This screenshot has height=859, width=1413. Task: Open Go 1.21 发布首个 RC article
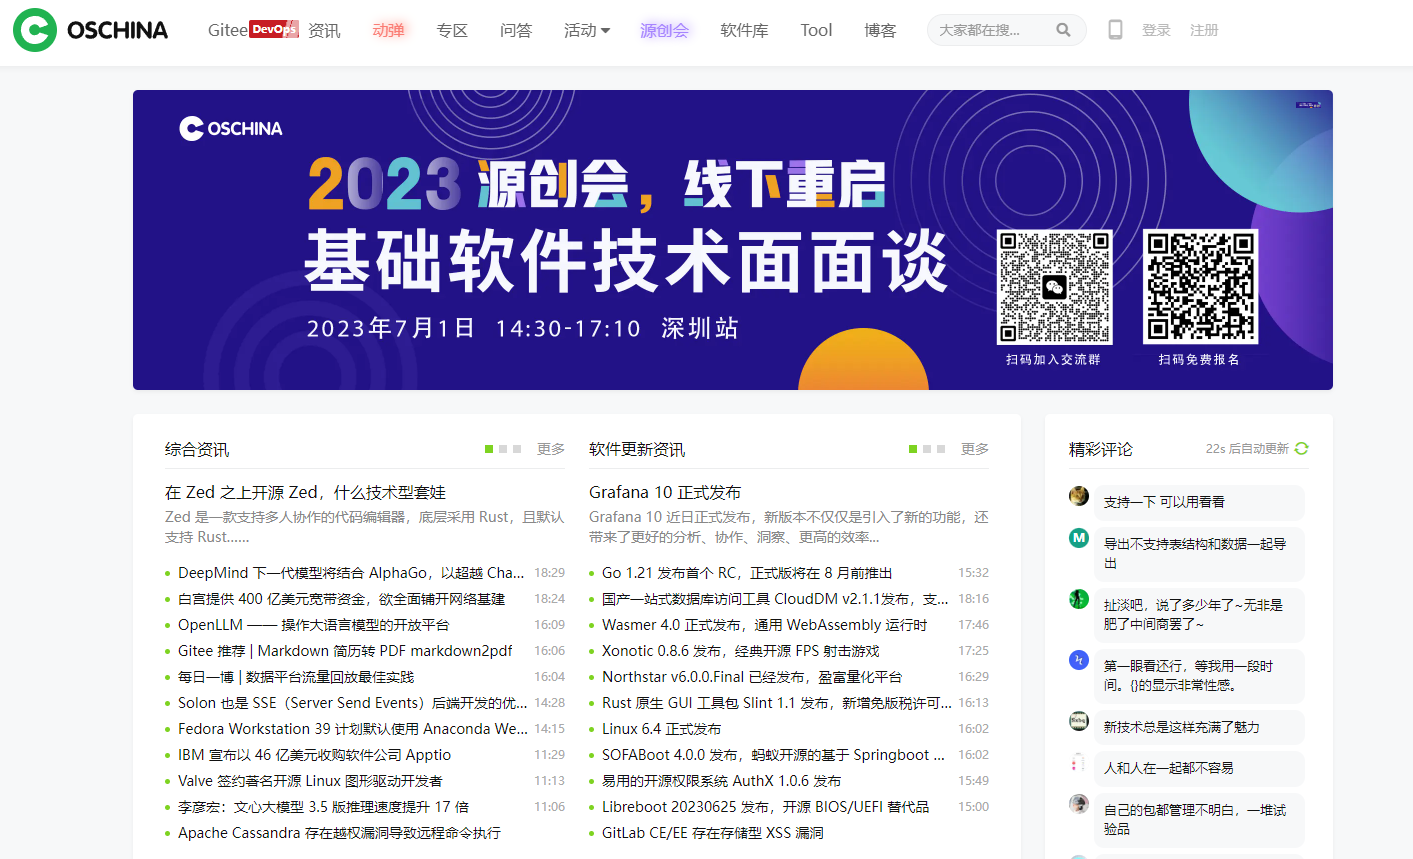tap(747, 573)
